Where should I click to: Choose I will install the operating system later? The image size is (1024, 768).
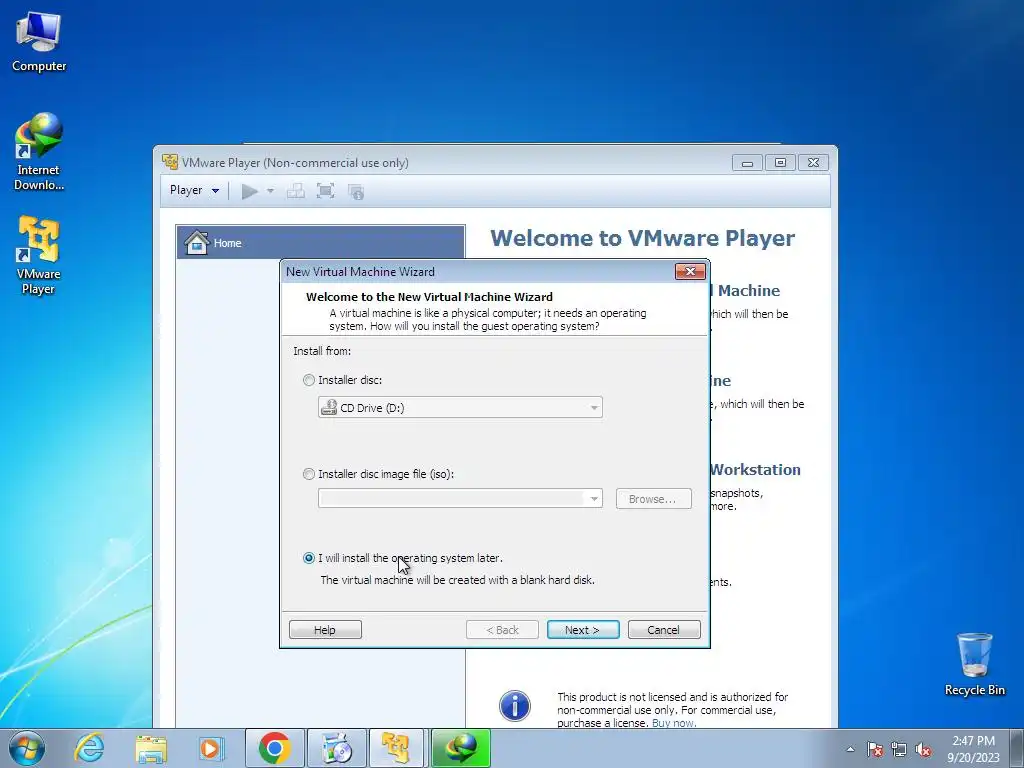click(309, 558)
